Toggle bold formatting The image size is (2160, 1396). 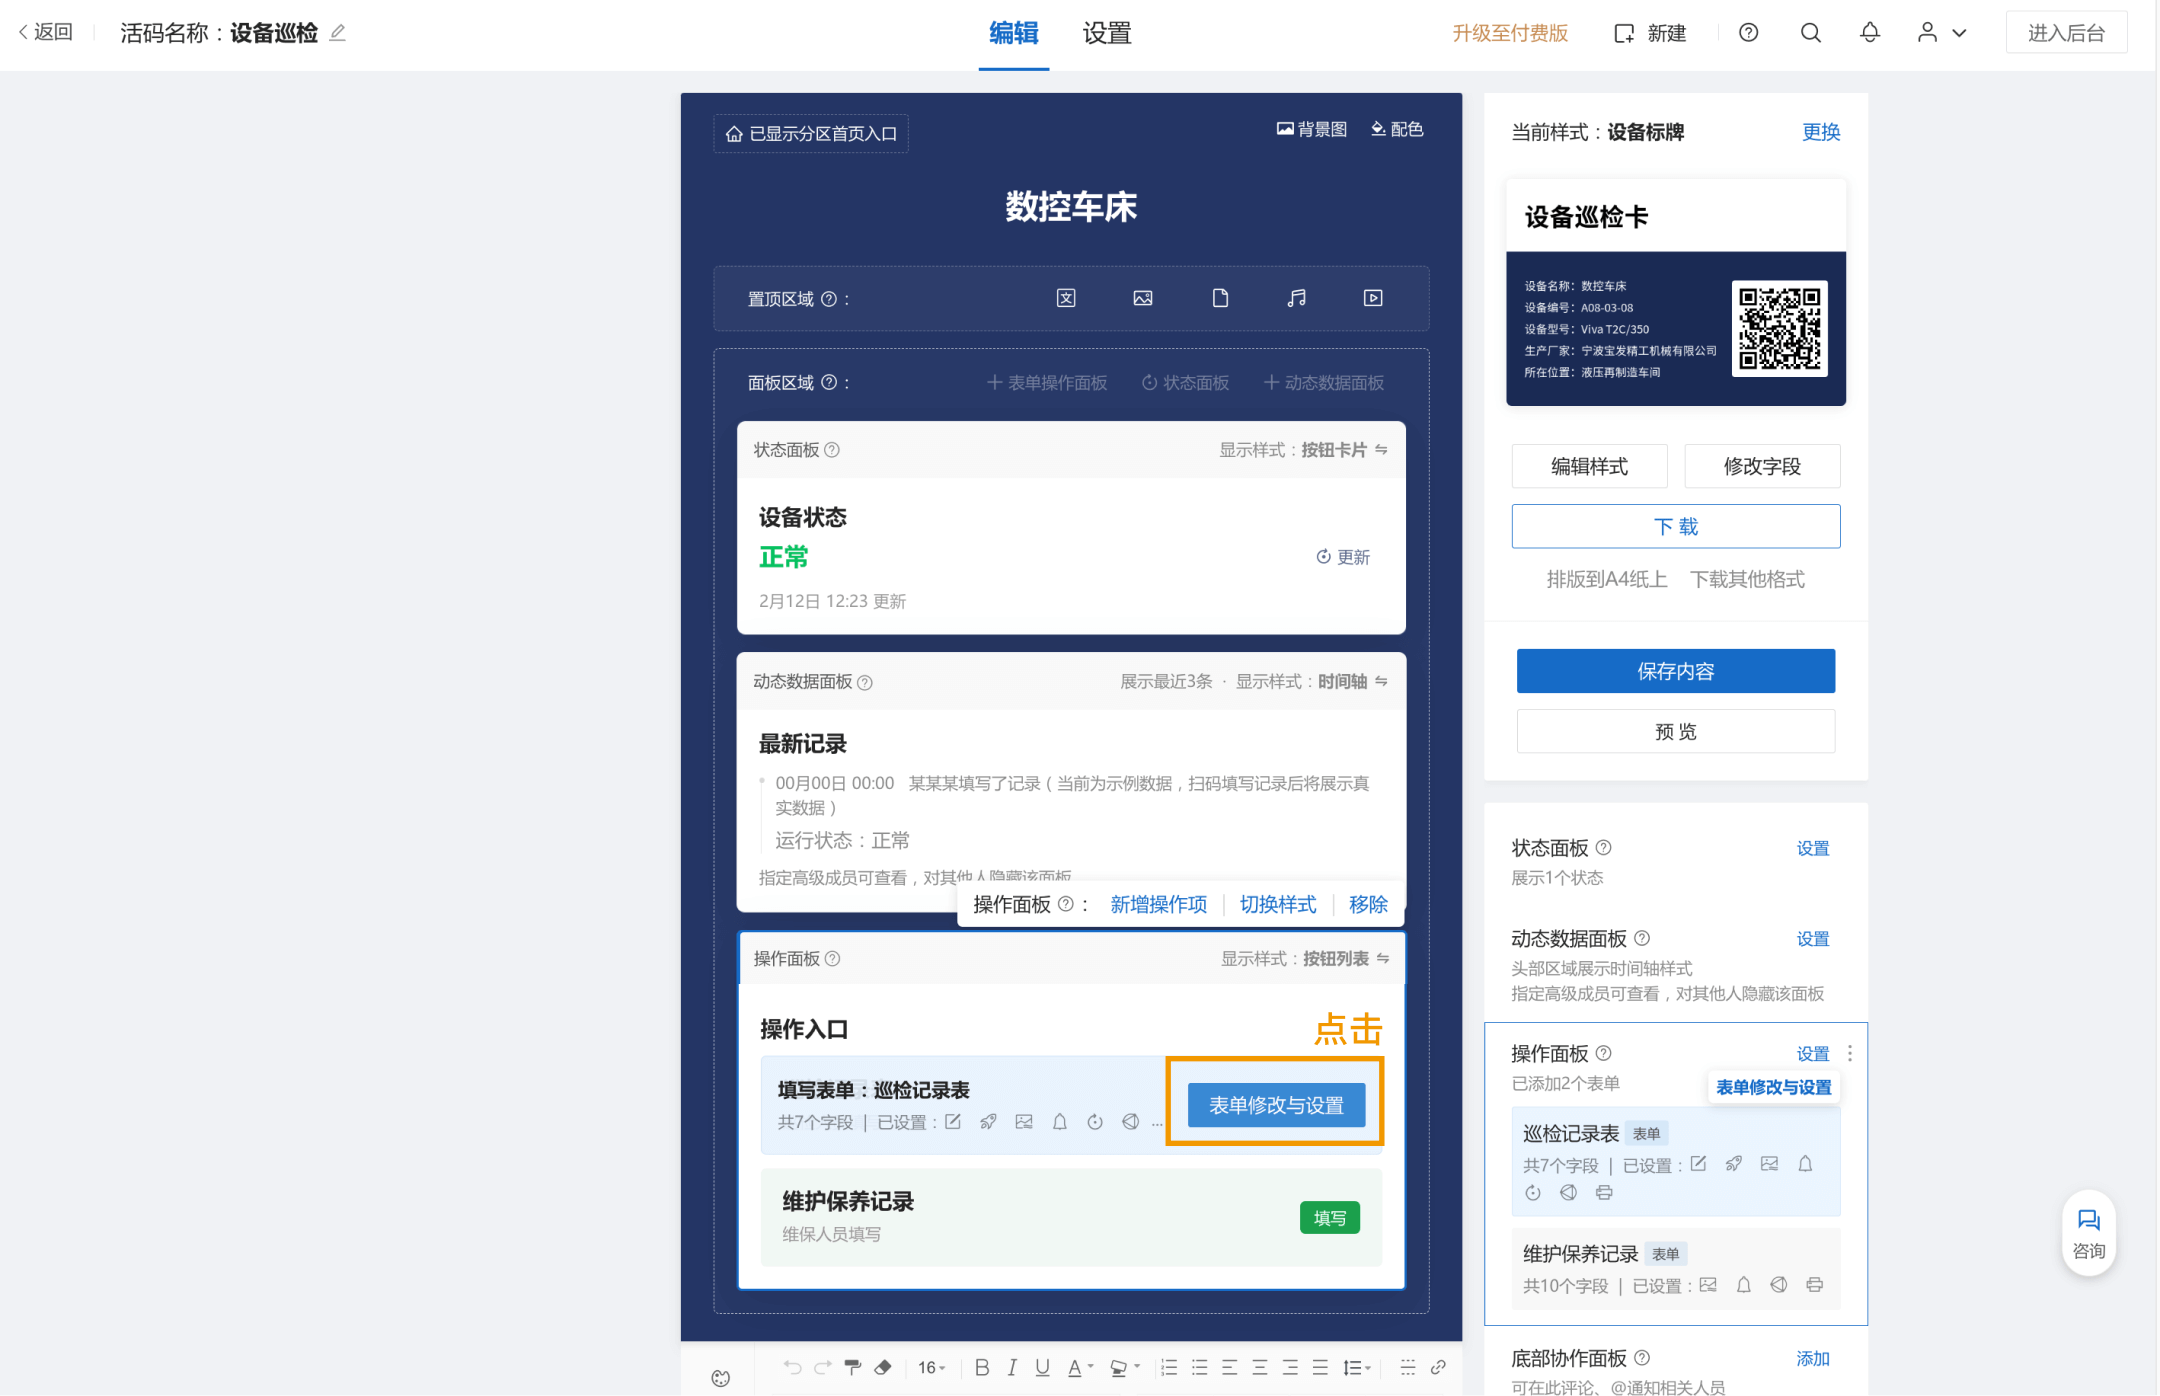(x=982, y=1367)
